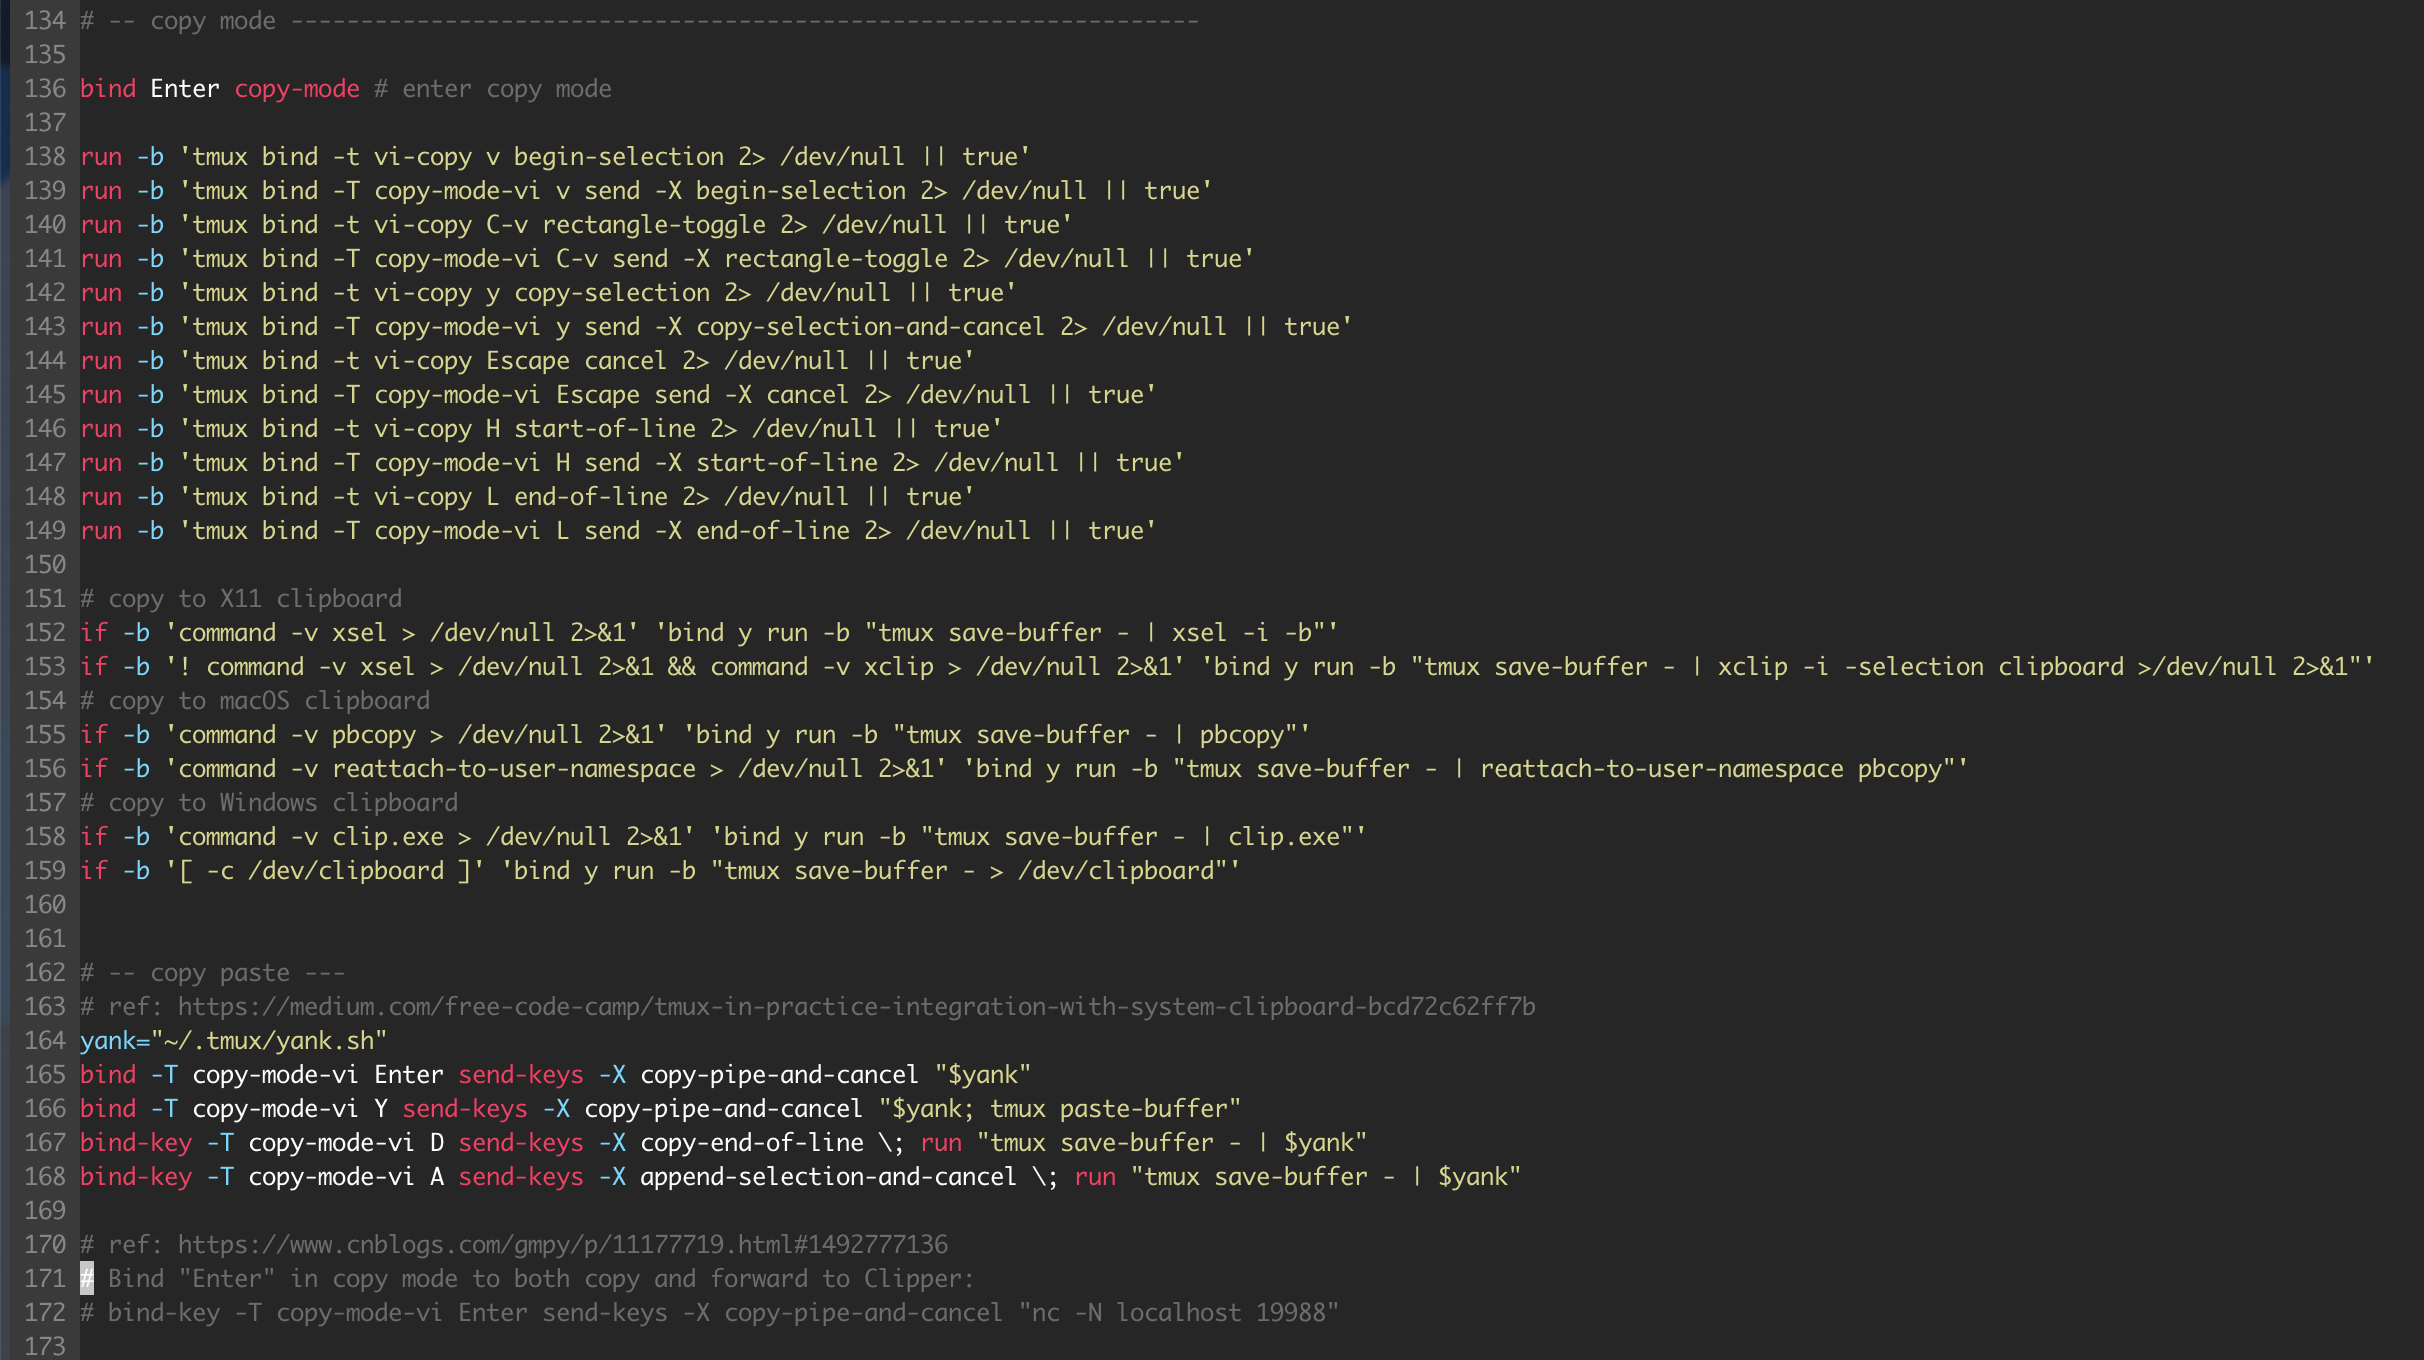
Task: Click line number 150 in the gutter
Action: pos(45,565)
